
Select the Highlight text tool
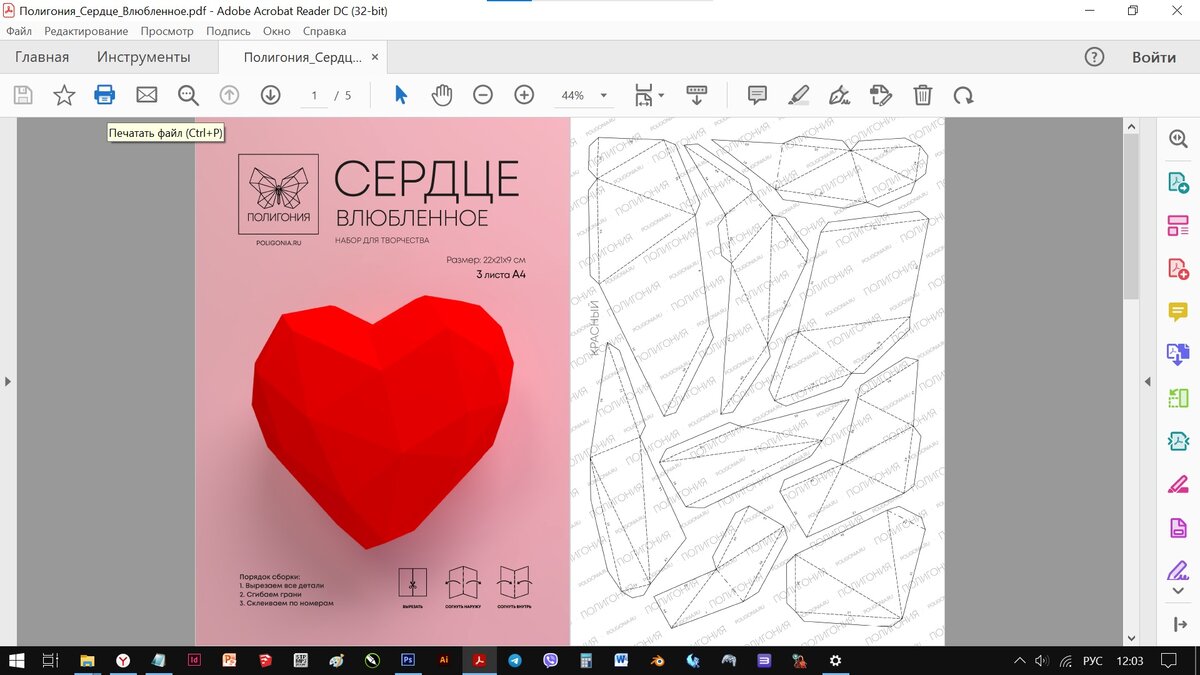[x=798, y=95]
